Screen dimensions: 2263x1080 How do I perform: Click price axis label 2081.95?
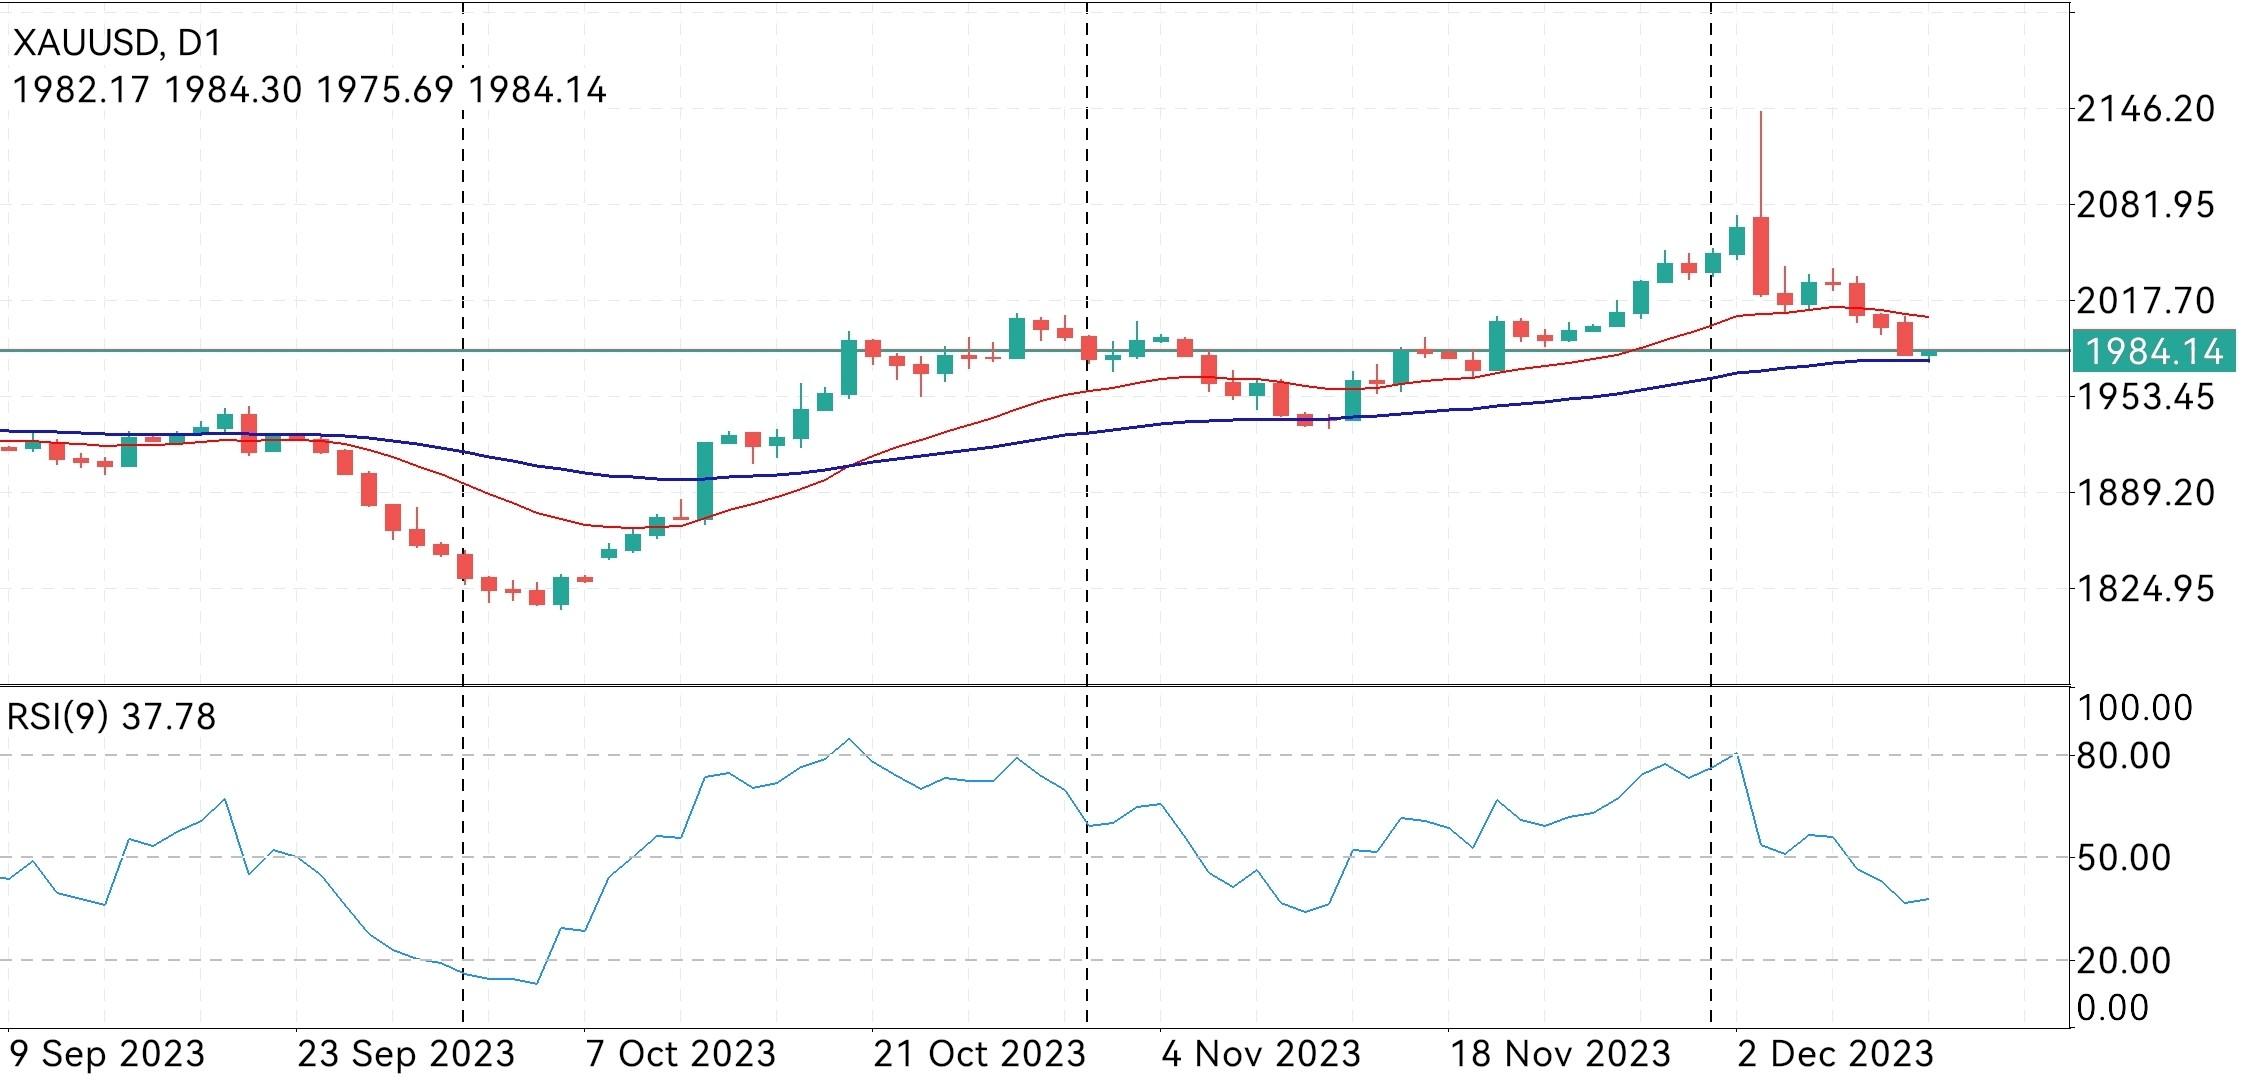[x=2145, y=205]
